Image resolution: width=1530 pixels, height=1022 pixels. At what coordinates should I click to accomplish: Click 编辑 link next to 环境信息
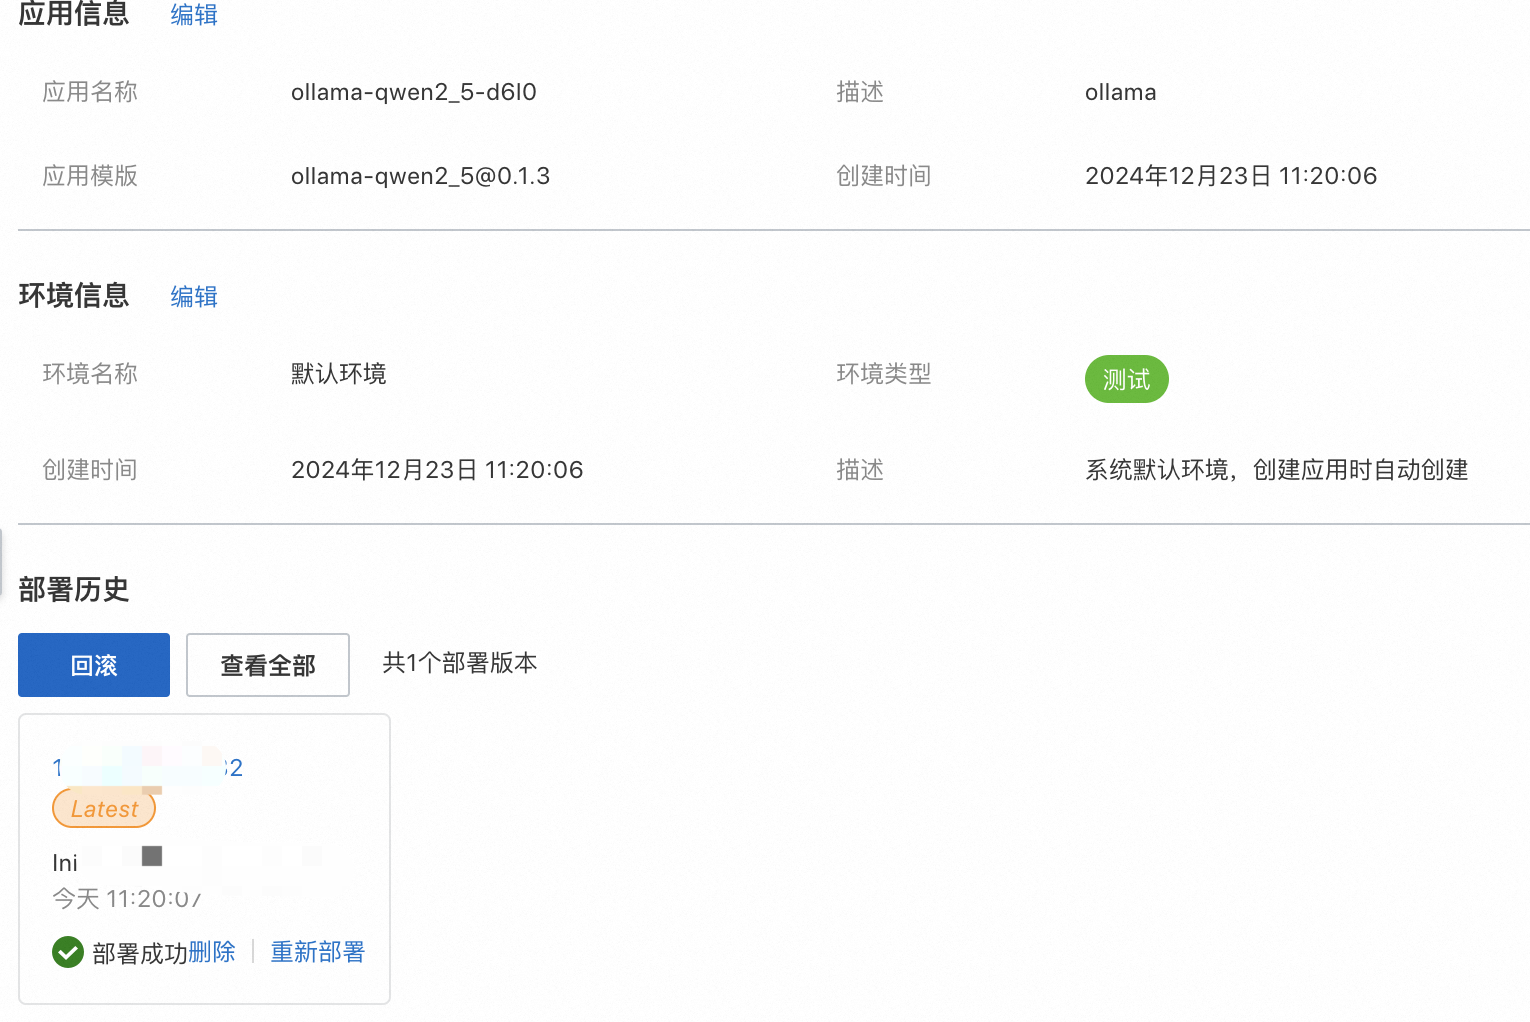point(194,296)
